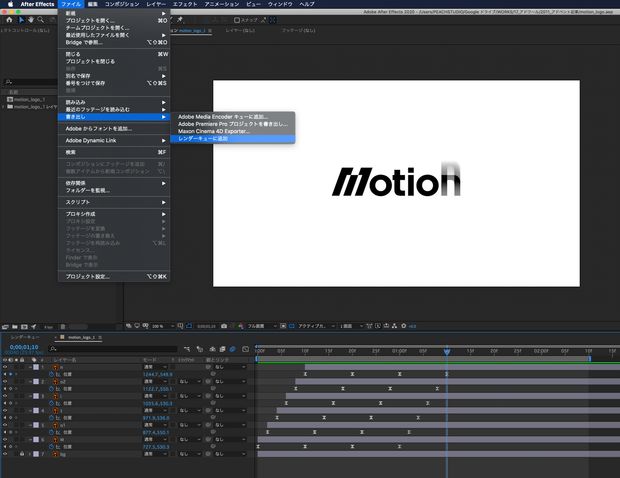Screen dimensions: 620x478
Task: Select the レイヤー (なし) viewer tab
Action: tap(240, 30)
